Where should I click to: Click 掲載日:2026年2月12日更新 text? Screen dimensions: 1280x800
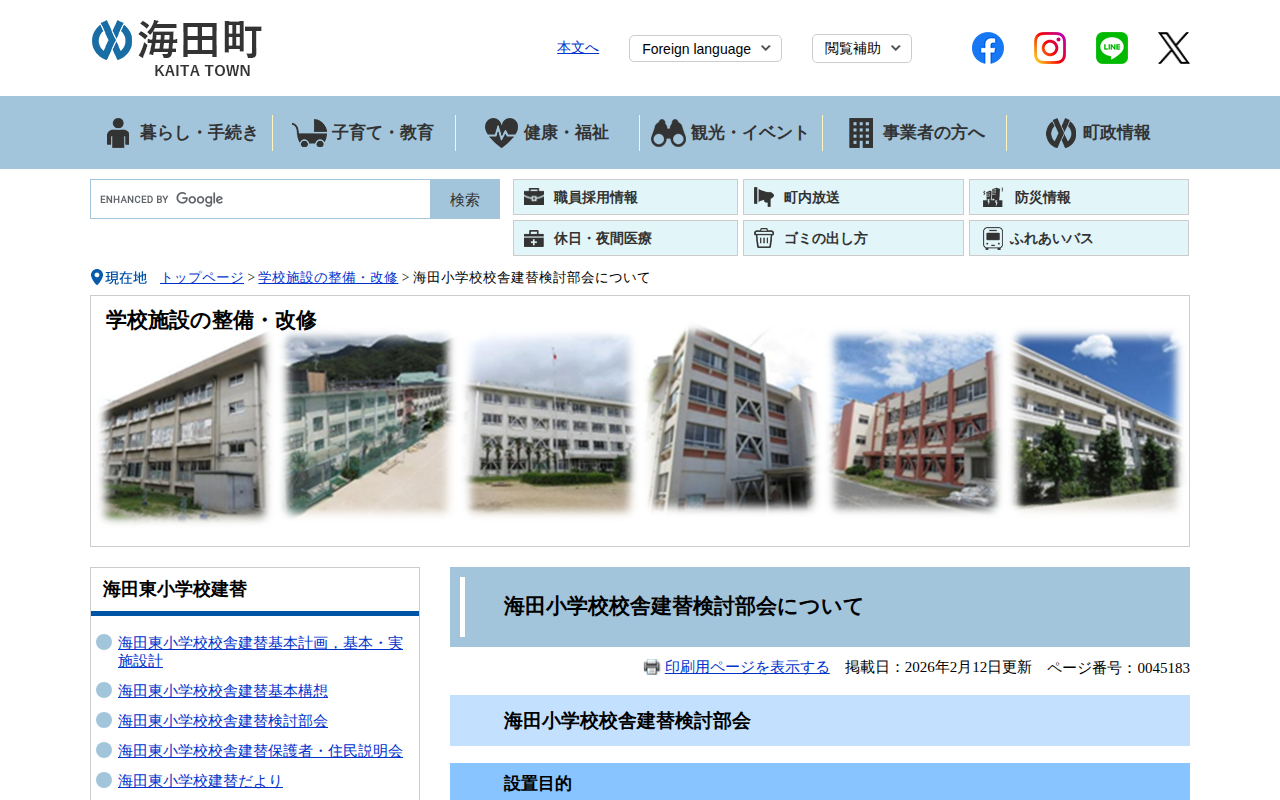938,667
